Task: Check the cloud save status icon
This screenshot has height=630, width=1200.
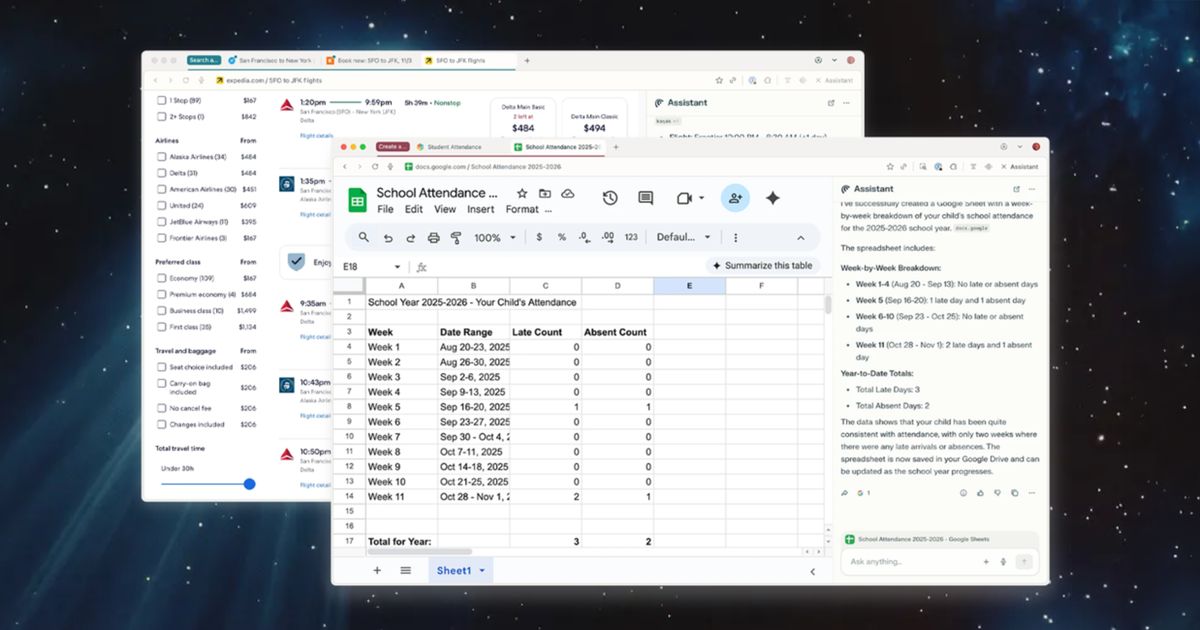Action: pos(568,193)
